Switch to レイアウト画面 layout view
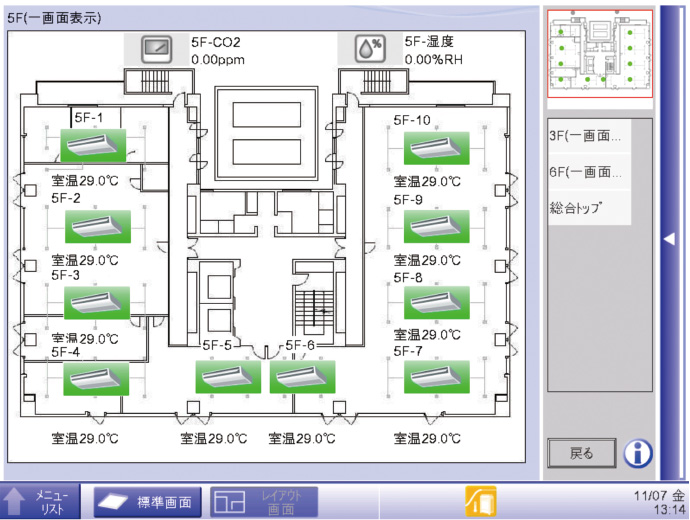The height and width of the screenshot is (520, 690). click(264, 502)
